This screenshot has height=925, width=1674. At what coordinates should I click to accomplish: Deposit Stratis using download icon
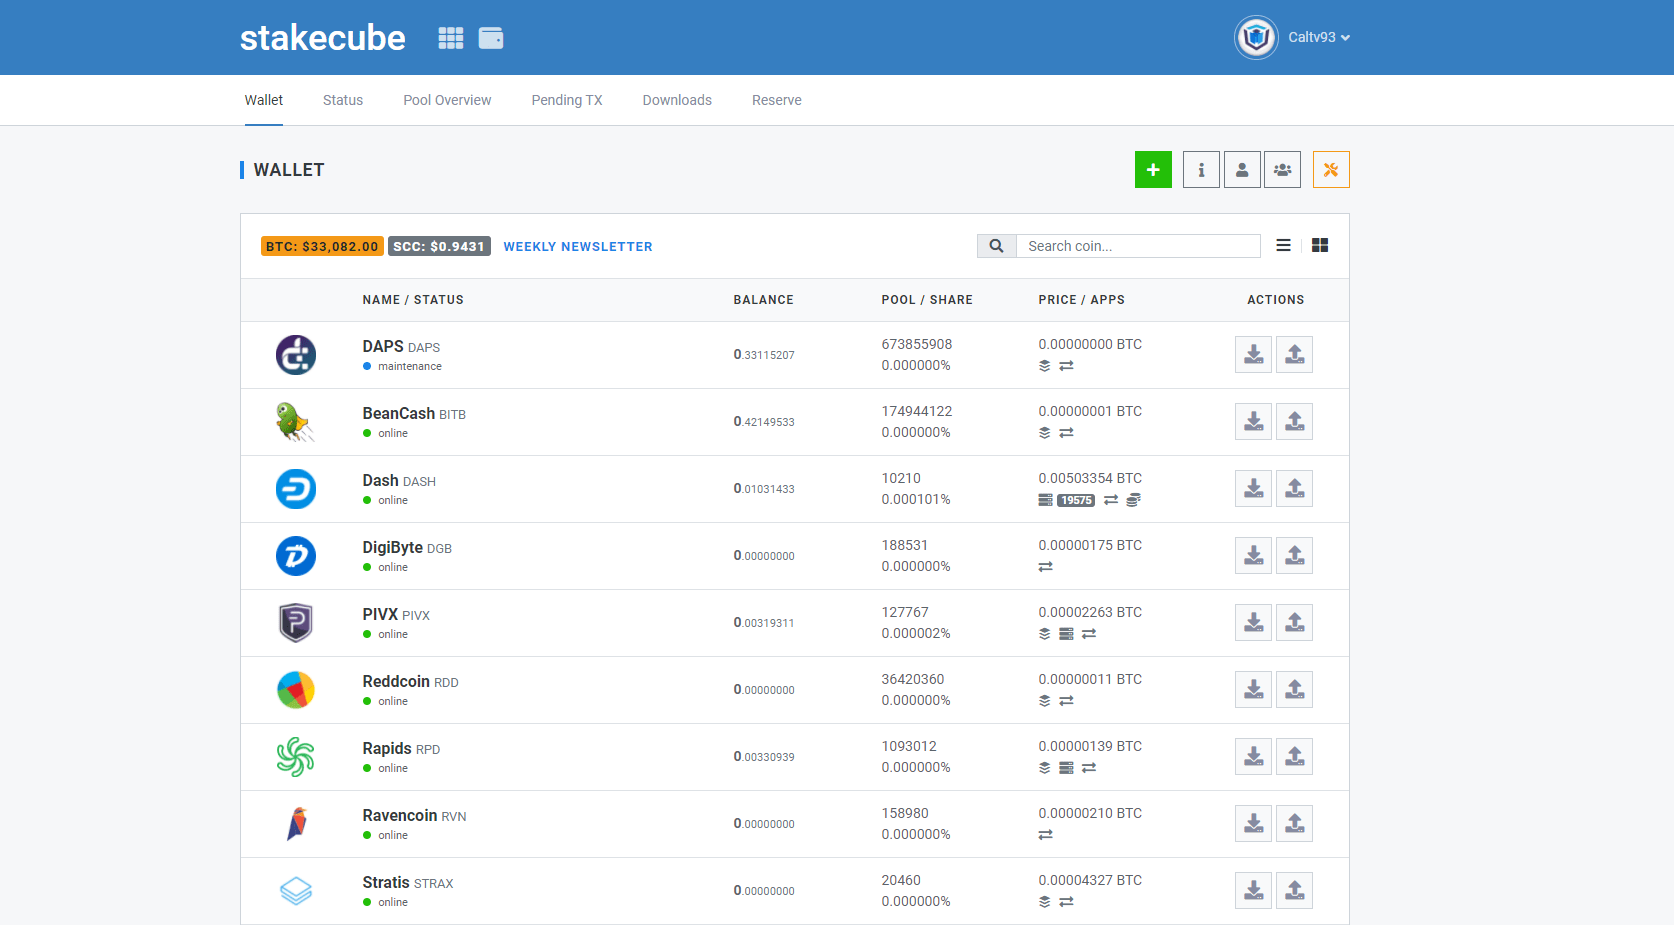click(1253, 891)
